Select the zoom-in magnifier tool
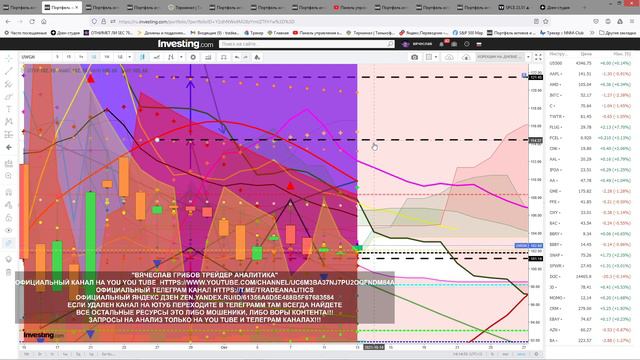This screenshot has height=360, width=640. (9, 176)
